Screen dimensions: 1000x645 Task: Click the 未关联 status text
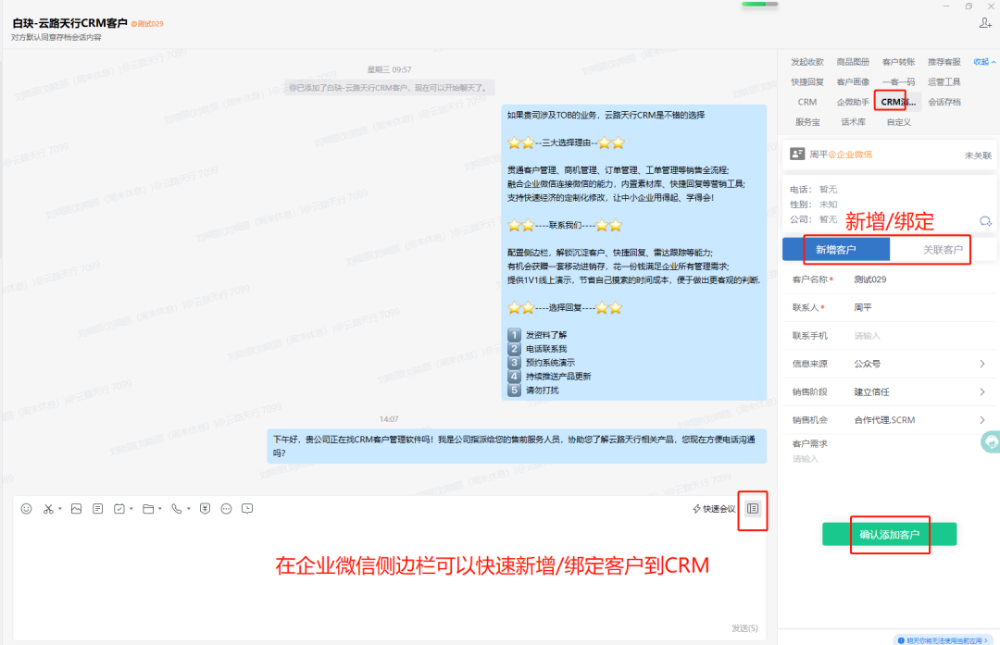point(978,155)
